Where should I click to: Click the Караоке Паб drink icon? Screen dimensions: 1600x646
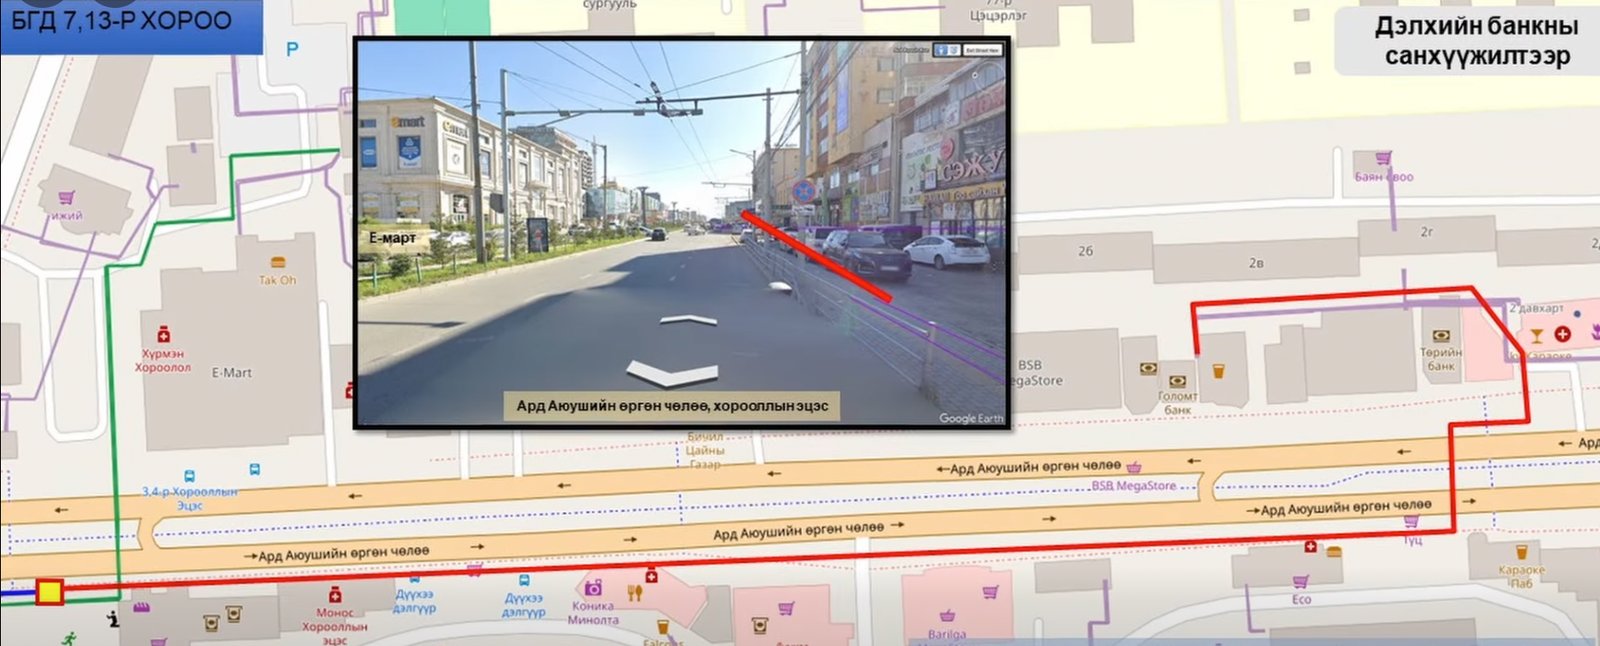point(1521,552)
